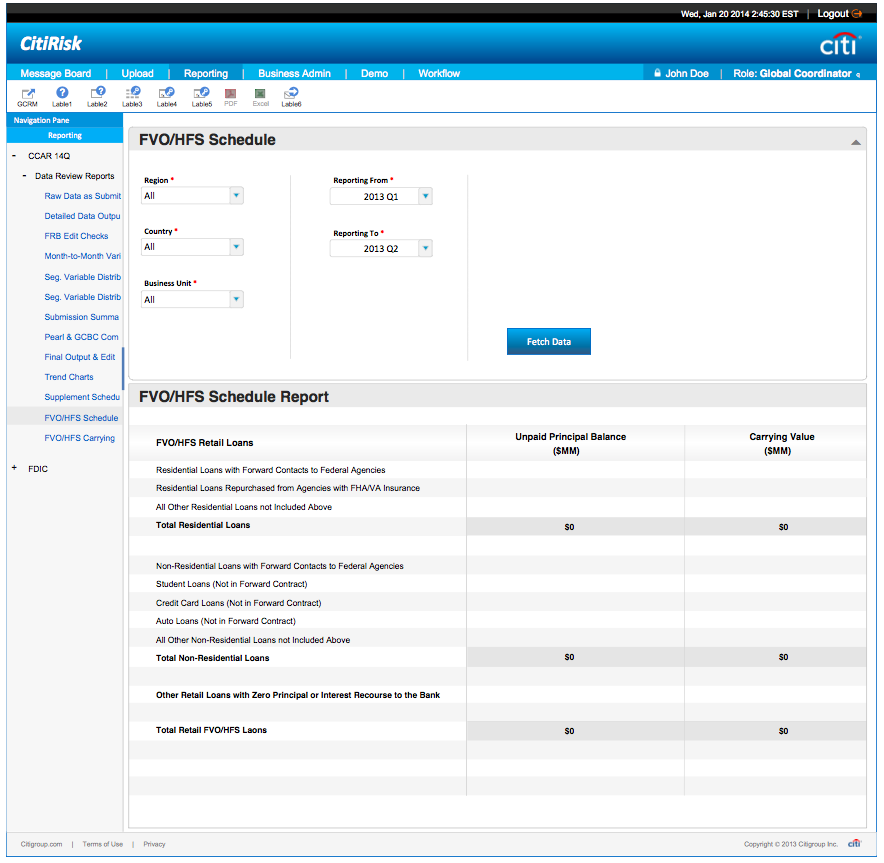Export the report as PDF
Viewport: 884px width, 863px height.
pyautogui.click(x=231, y=96)
